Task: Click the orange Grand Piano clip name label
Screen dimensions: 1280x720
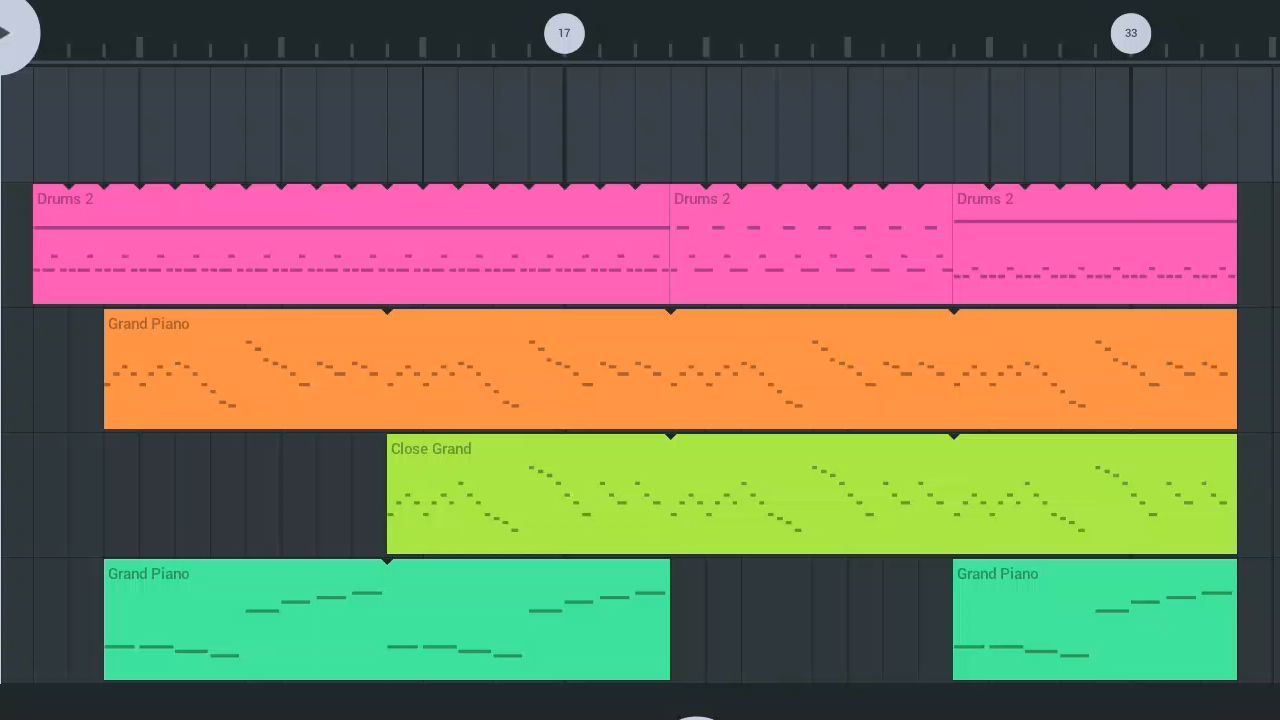Action: pos(148,324)
